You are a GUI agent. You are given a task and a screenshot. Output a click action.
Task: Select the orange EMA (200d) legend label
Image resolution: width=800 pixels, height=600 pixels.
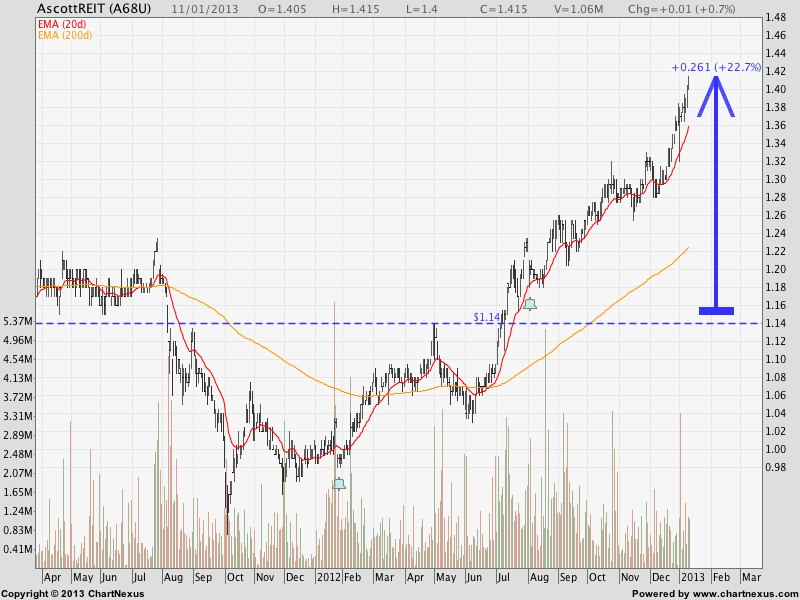click(x=67, y=35)
